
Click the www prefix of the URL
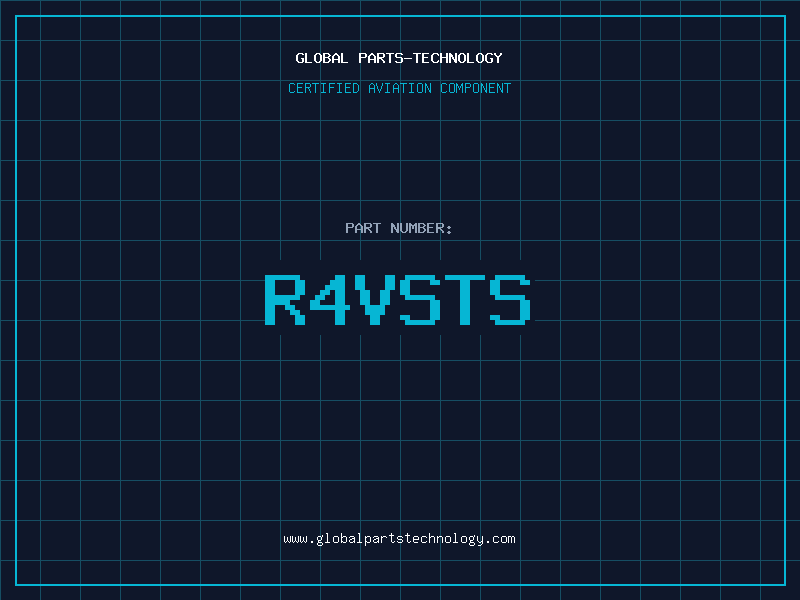pos(295,538)
